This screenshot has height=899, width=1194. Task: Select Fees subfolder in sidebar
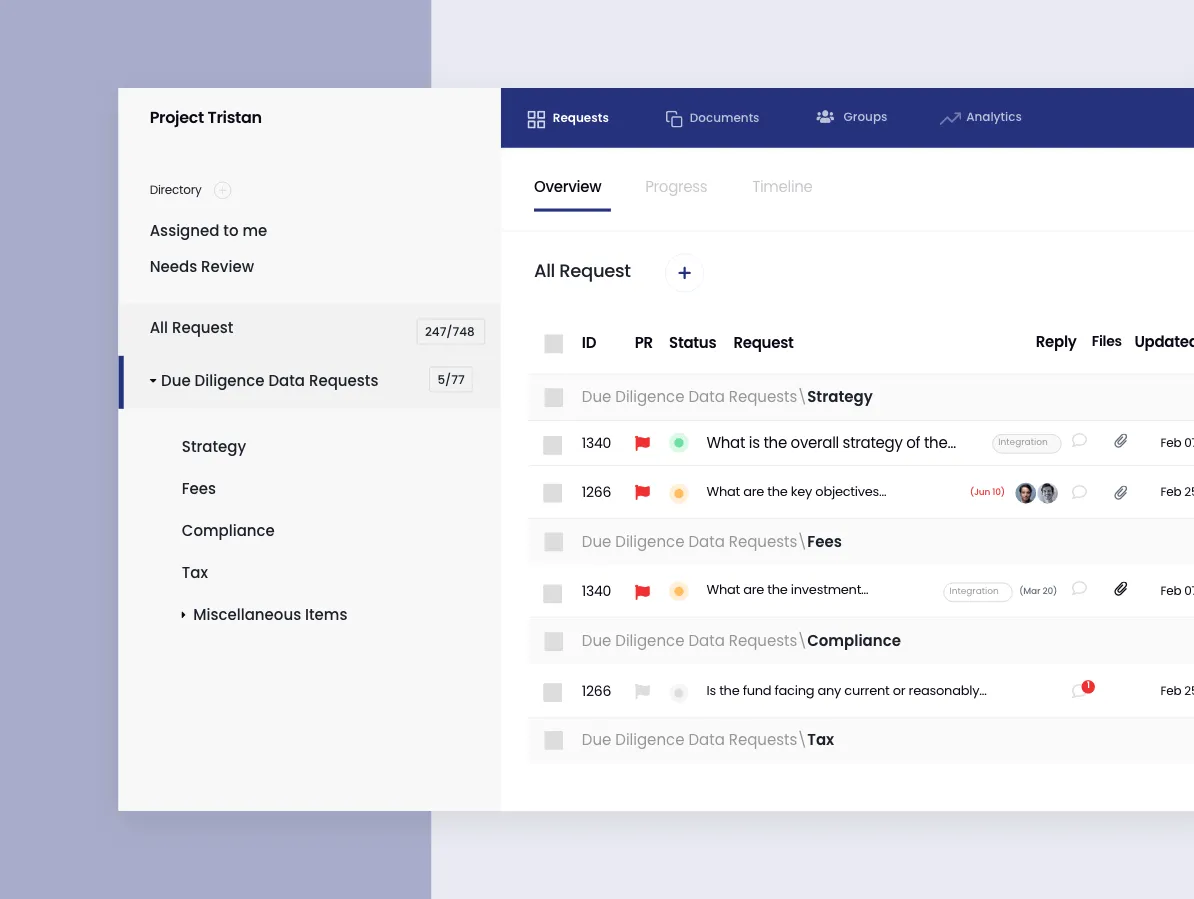[x=198, y=489]
